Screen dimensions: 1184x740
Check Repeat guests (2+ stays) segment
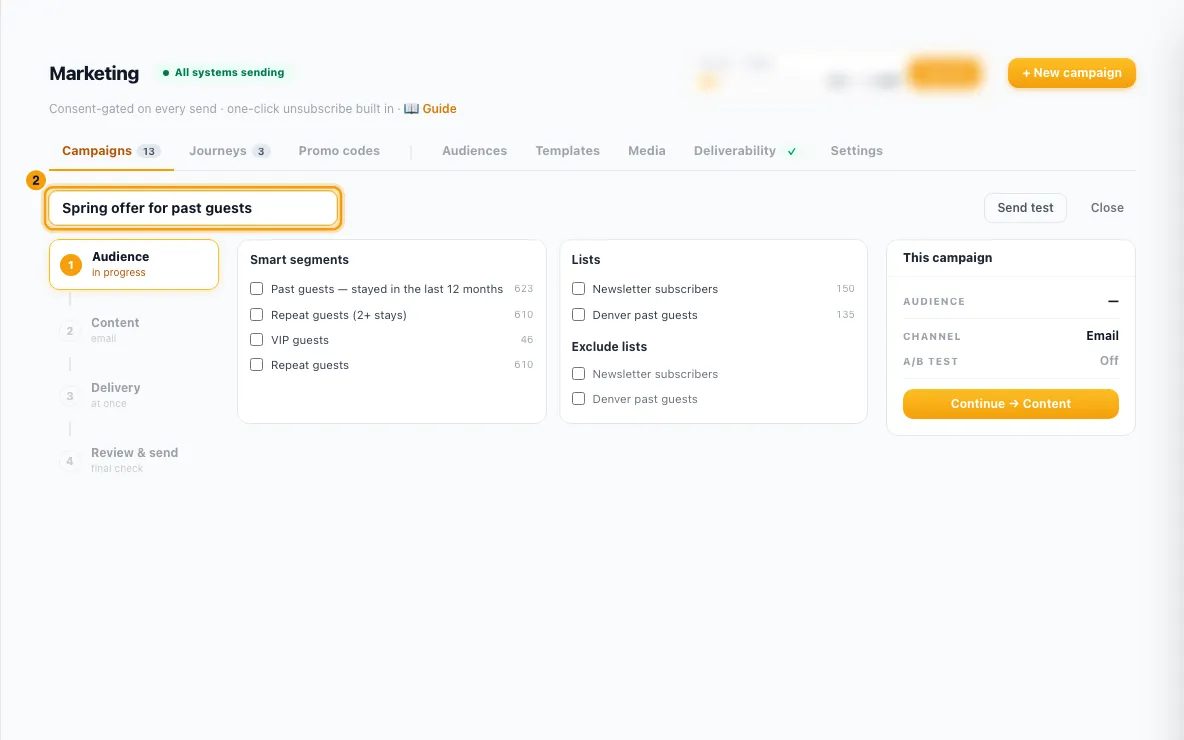pos(257,314)
